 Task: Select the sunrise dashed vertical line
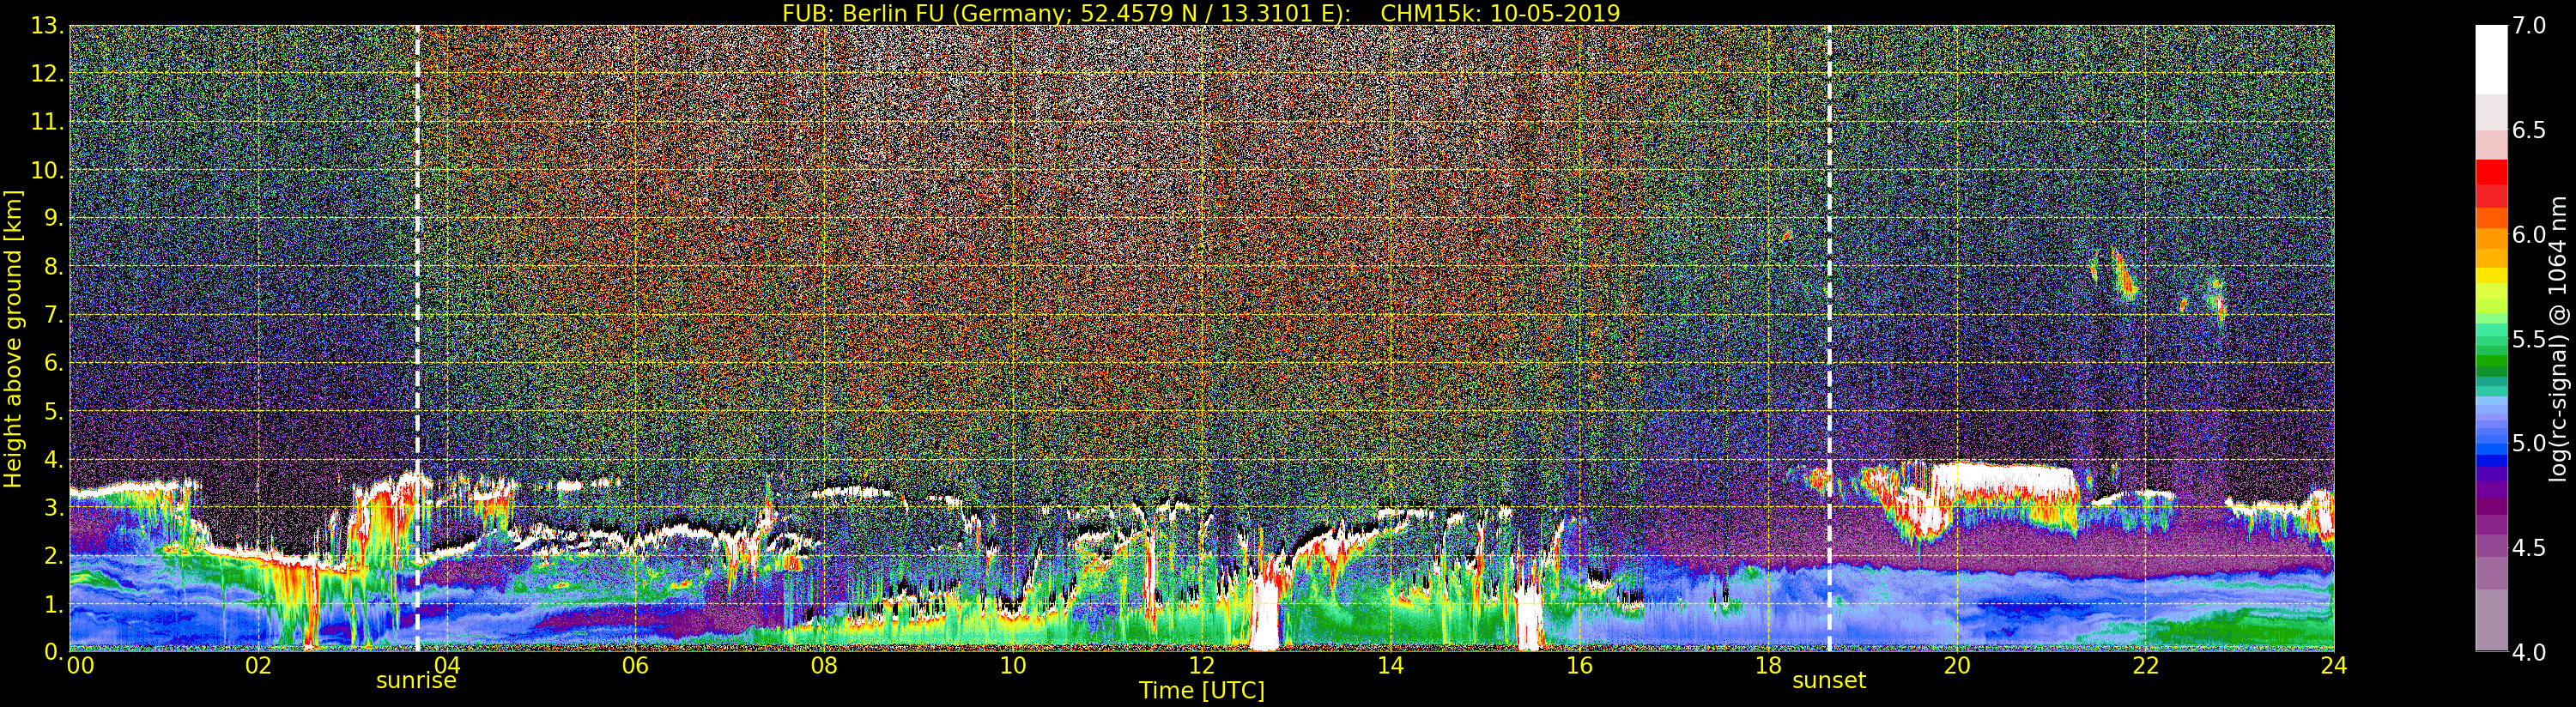coord(417,300)
